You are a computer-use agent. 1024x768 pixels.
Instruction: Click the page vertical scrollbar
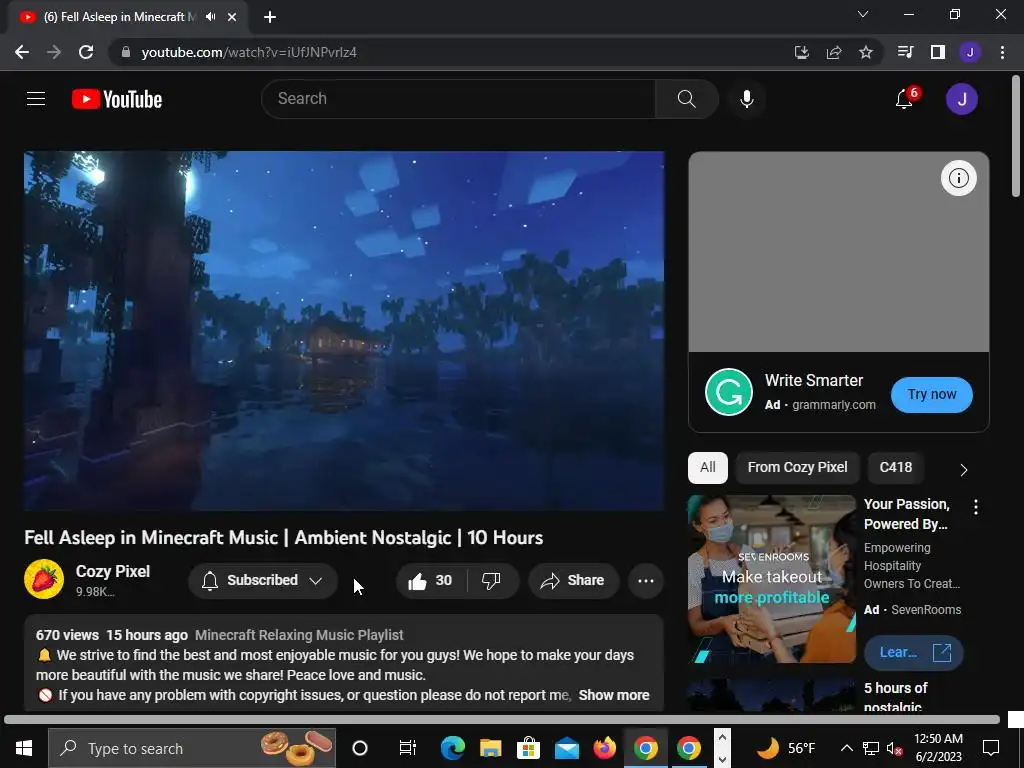click(x=1016, y=136)
